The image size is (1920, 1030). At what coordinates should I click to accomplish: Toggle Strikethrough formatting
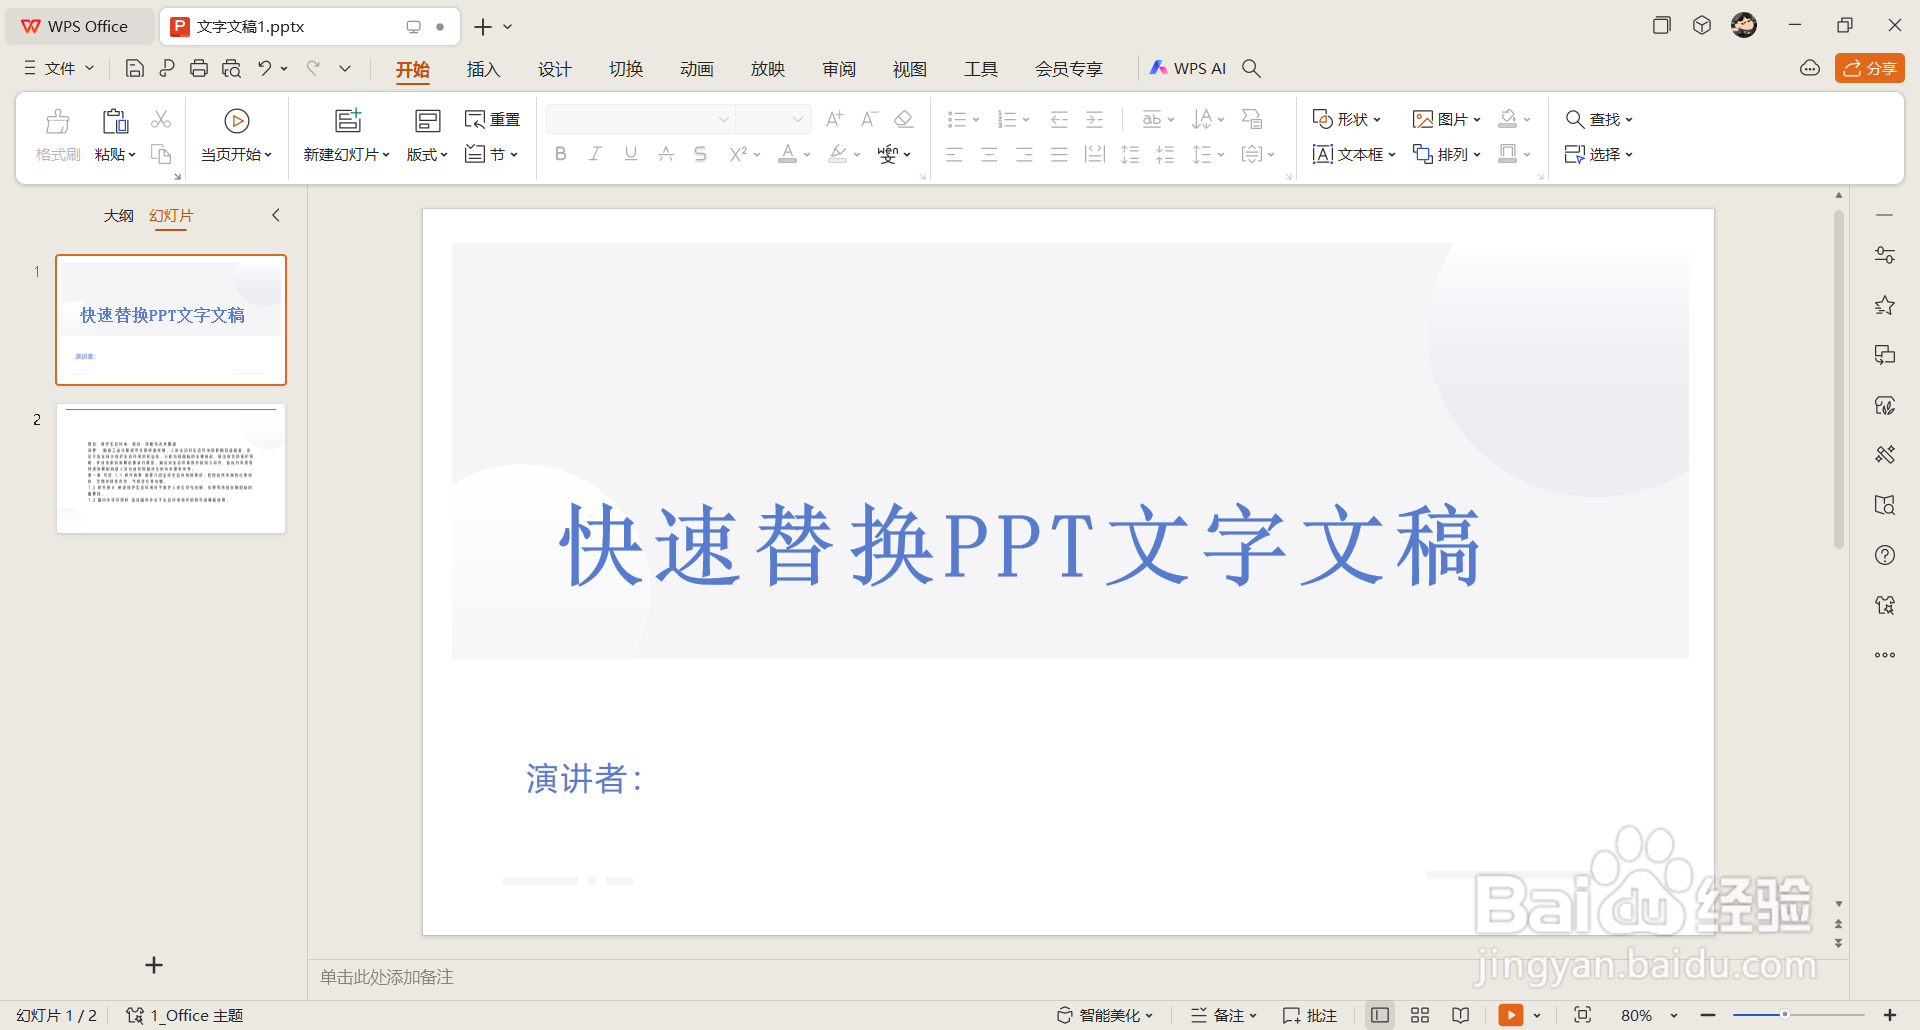pyautogui.click(x=666, y=154)
